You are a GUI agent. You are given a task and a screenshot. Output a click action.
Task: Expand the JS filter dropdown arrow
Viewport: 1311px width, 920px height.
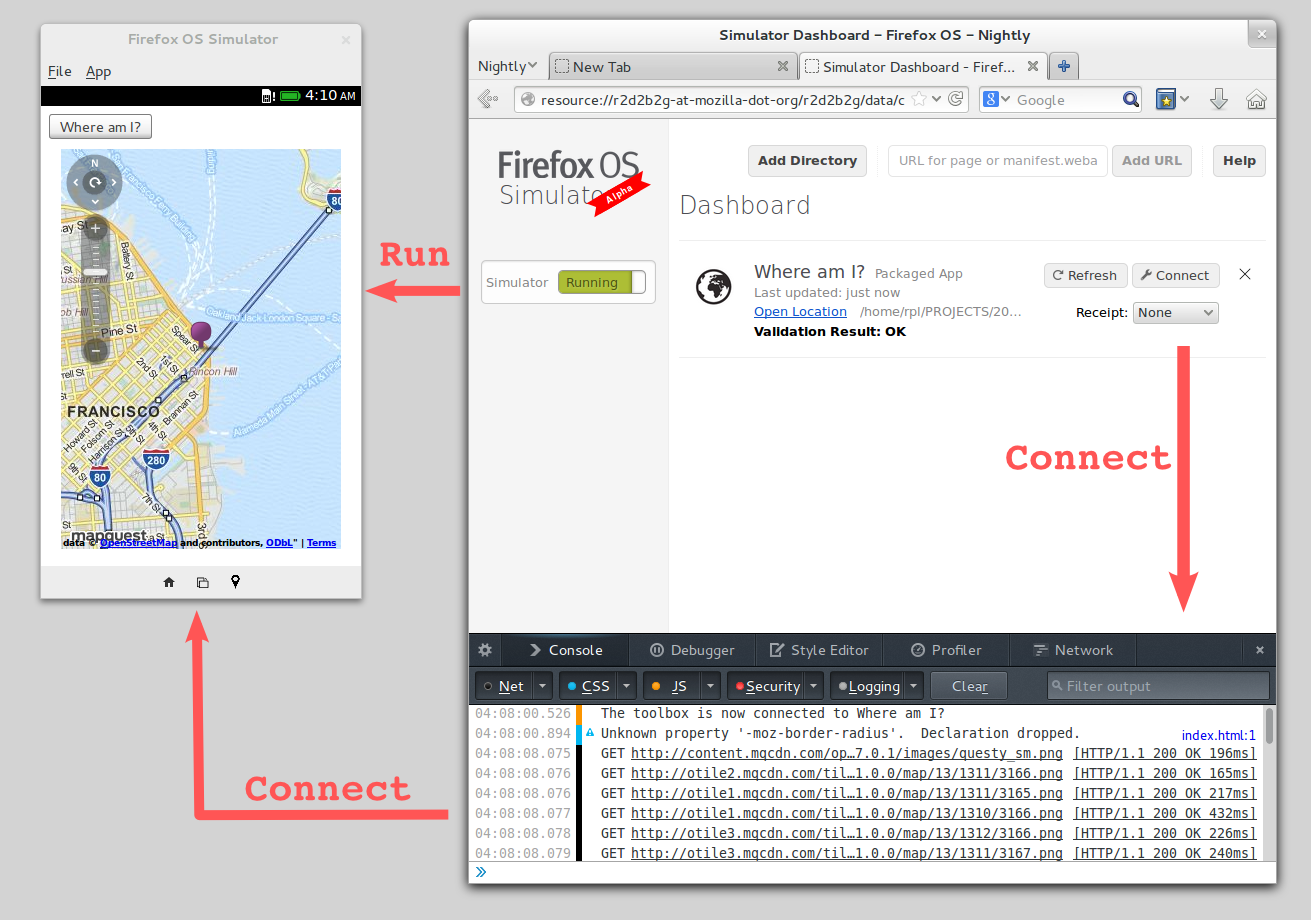coord(711,686)
